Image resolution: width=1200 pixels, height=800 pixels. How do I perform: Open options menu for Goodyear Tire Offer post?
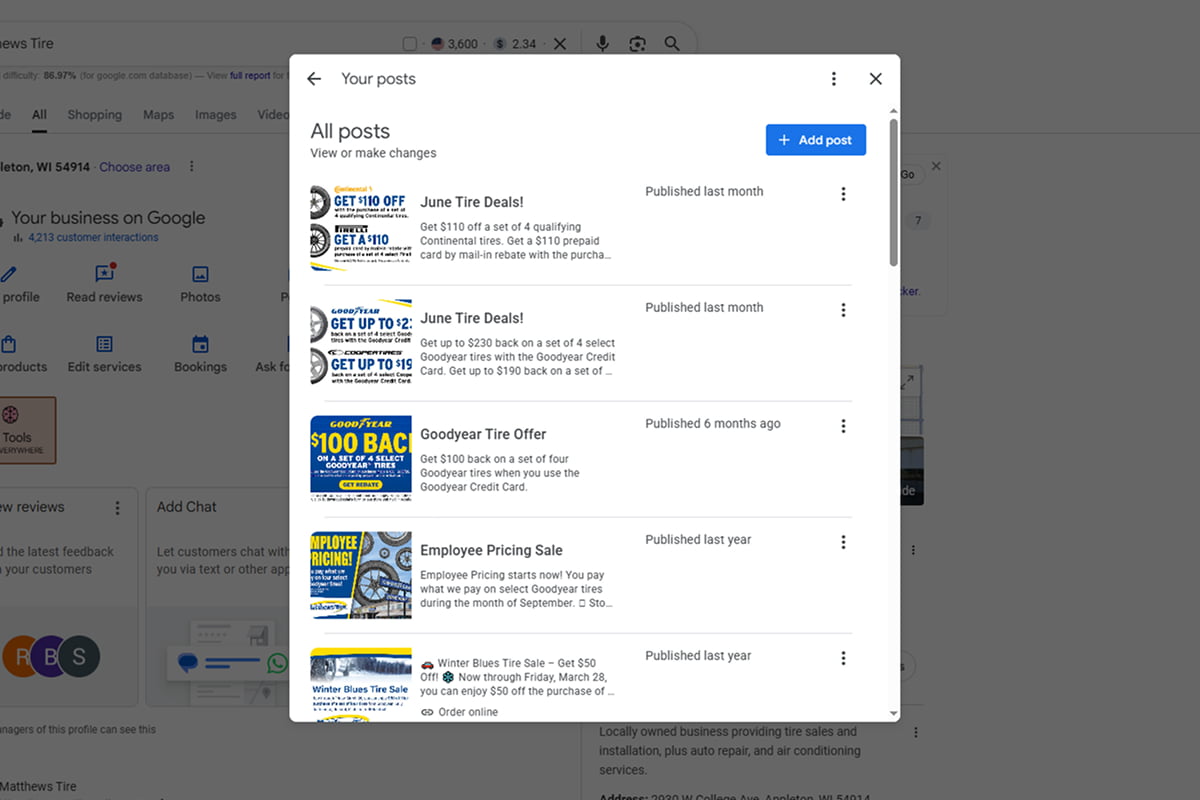[843, 426]
